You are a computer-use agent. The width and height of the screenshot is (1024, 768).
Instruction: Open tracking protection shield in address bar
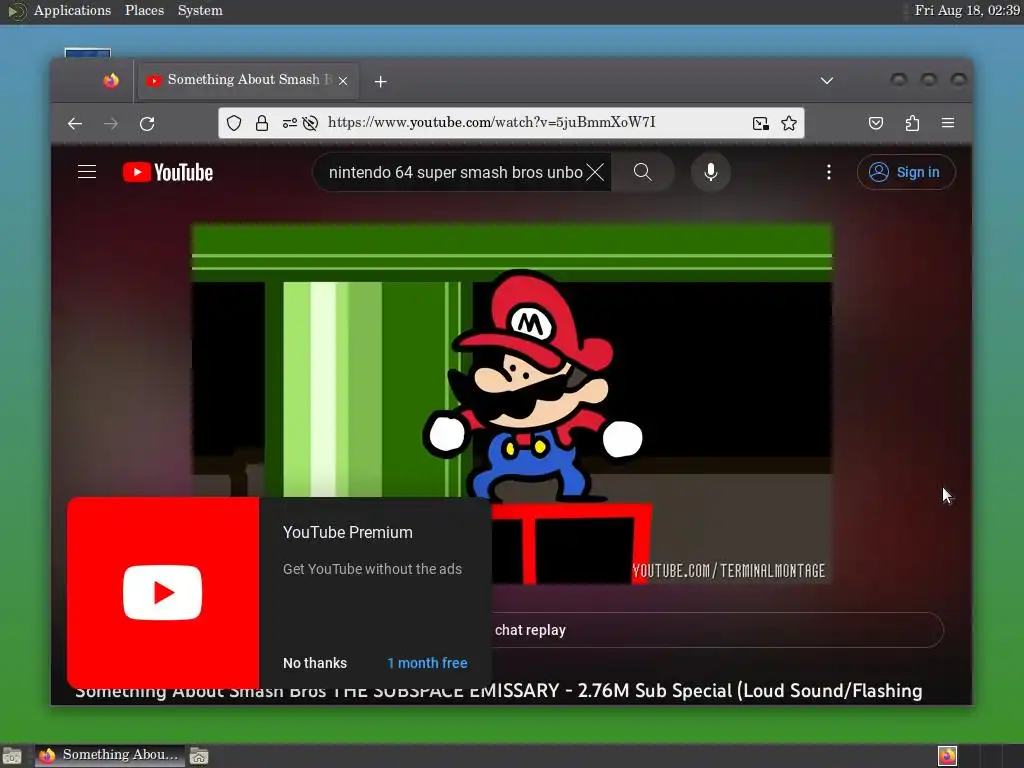coord(234,123)
